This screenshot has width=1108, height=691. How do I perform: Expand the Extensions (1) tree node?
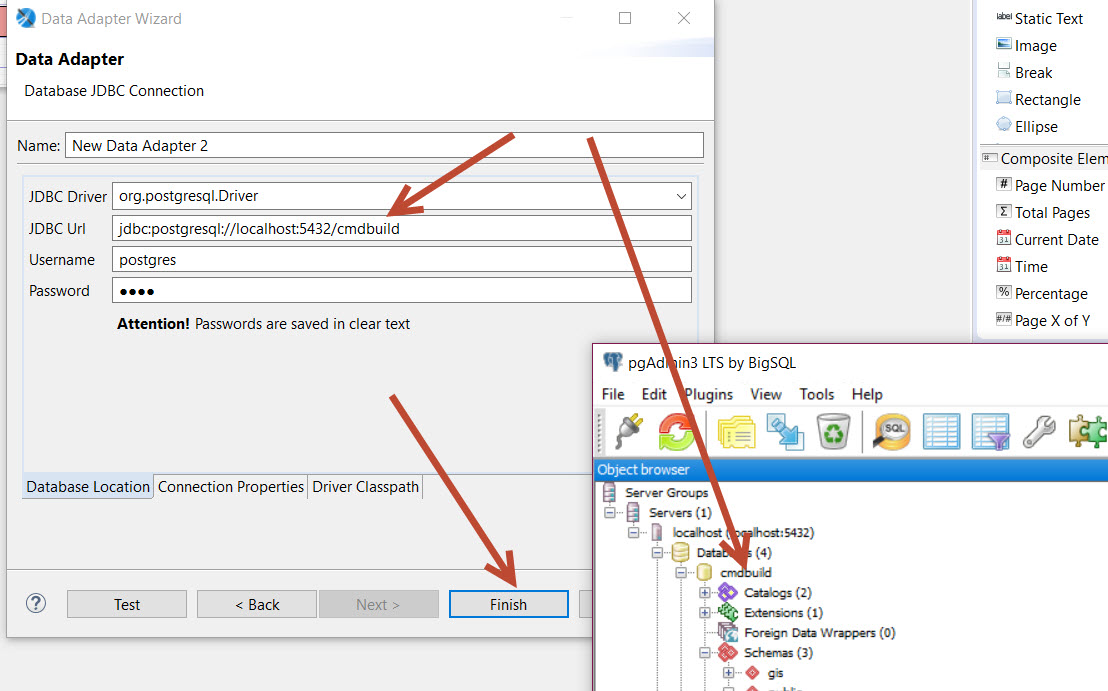pos(705,613)
